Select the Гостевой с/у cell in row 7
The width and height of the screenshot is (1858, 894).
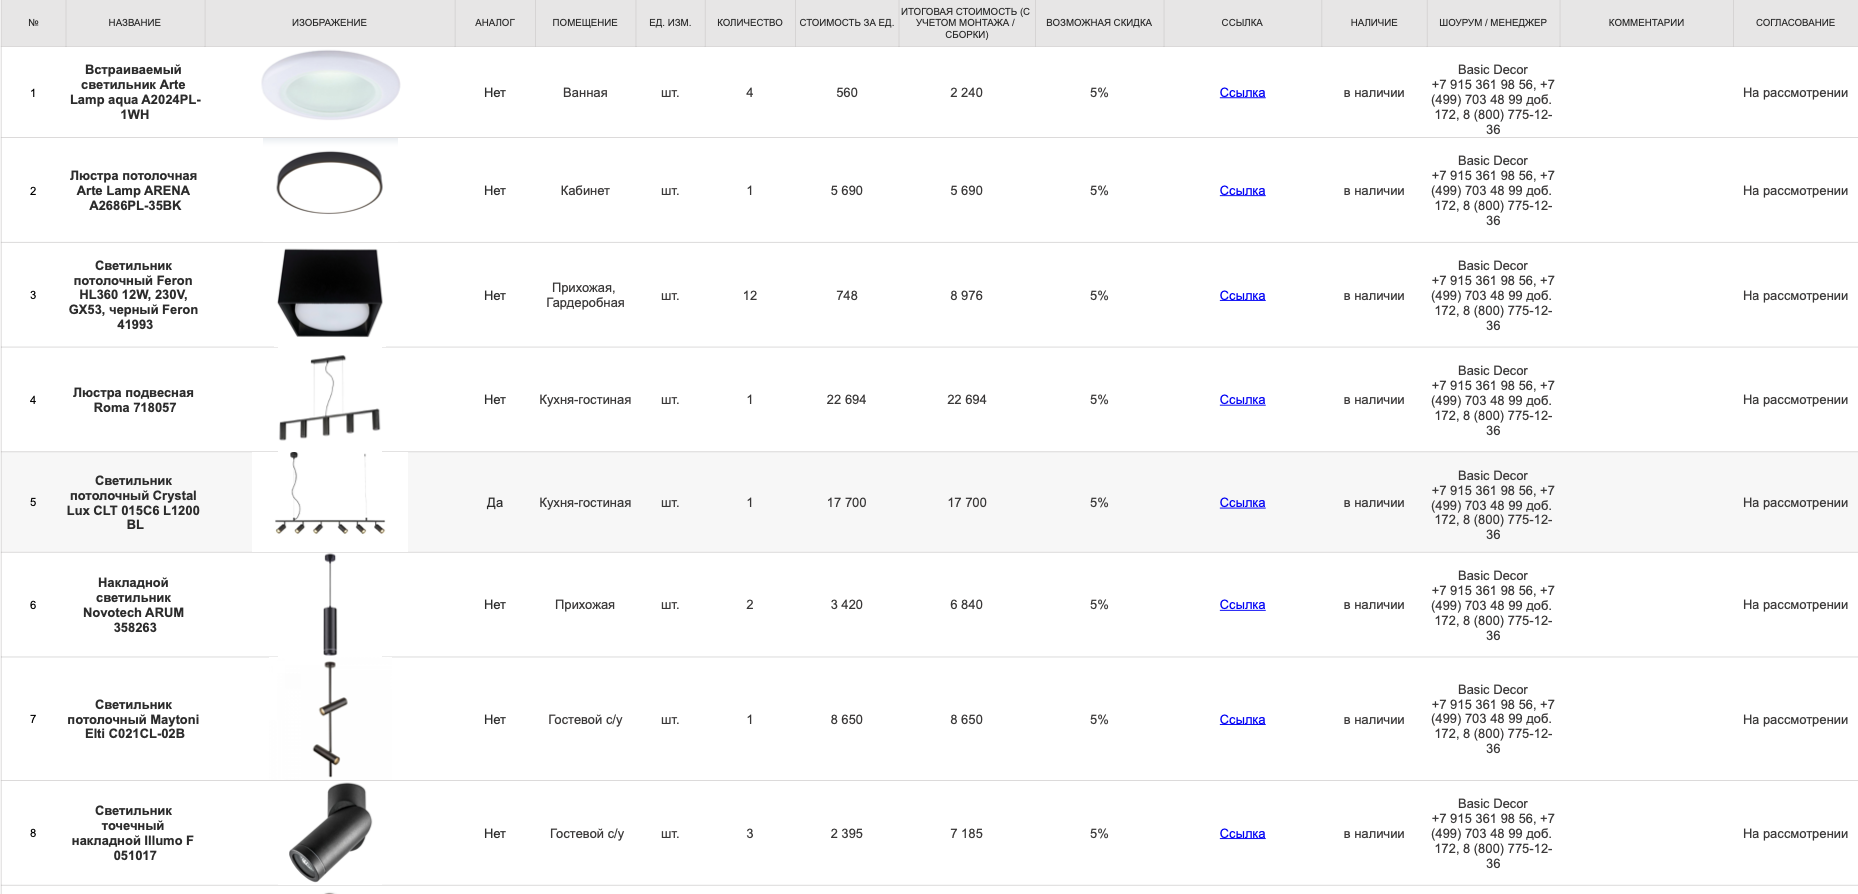pyautogui.click(x=585, y=719)
